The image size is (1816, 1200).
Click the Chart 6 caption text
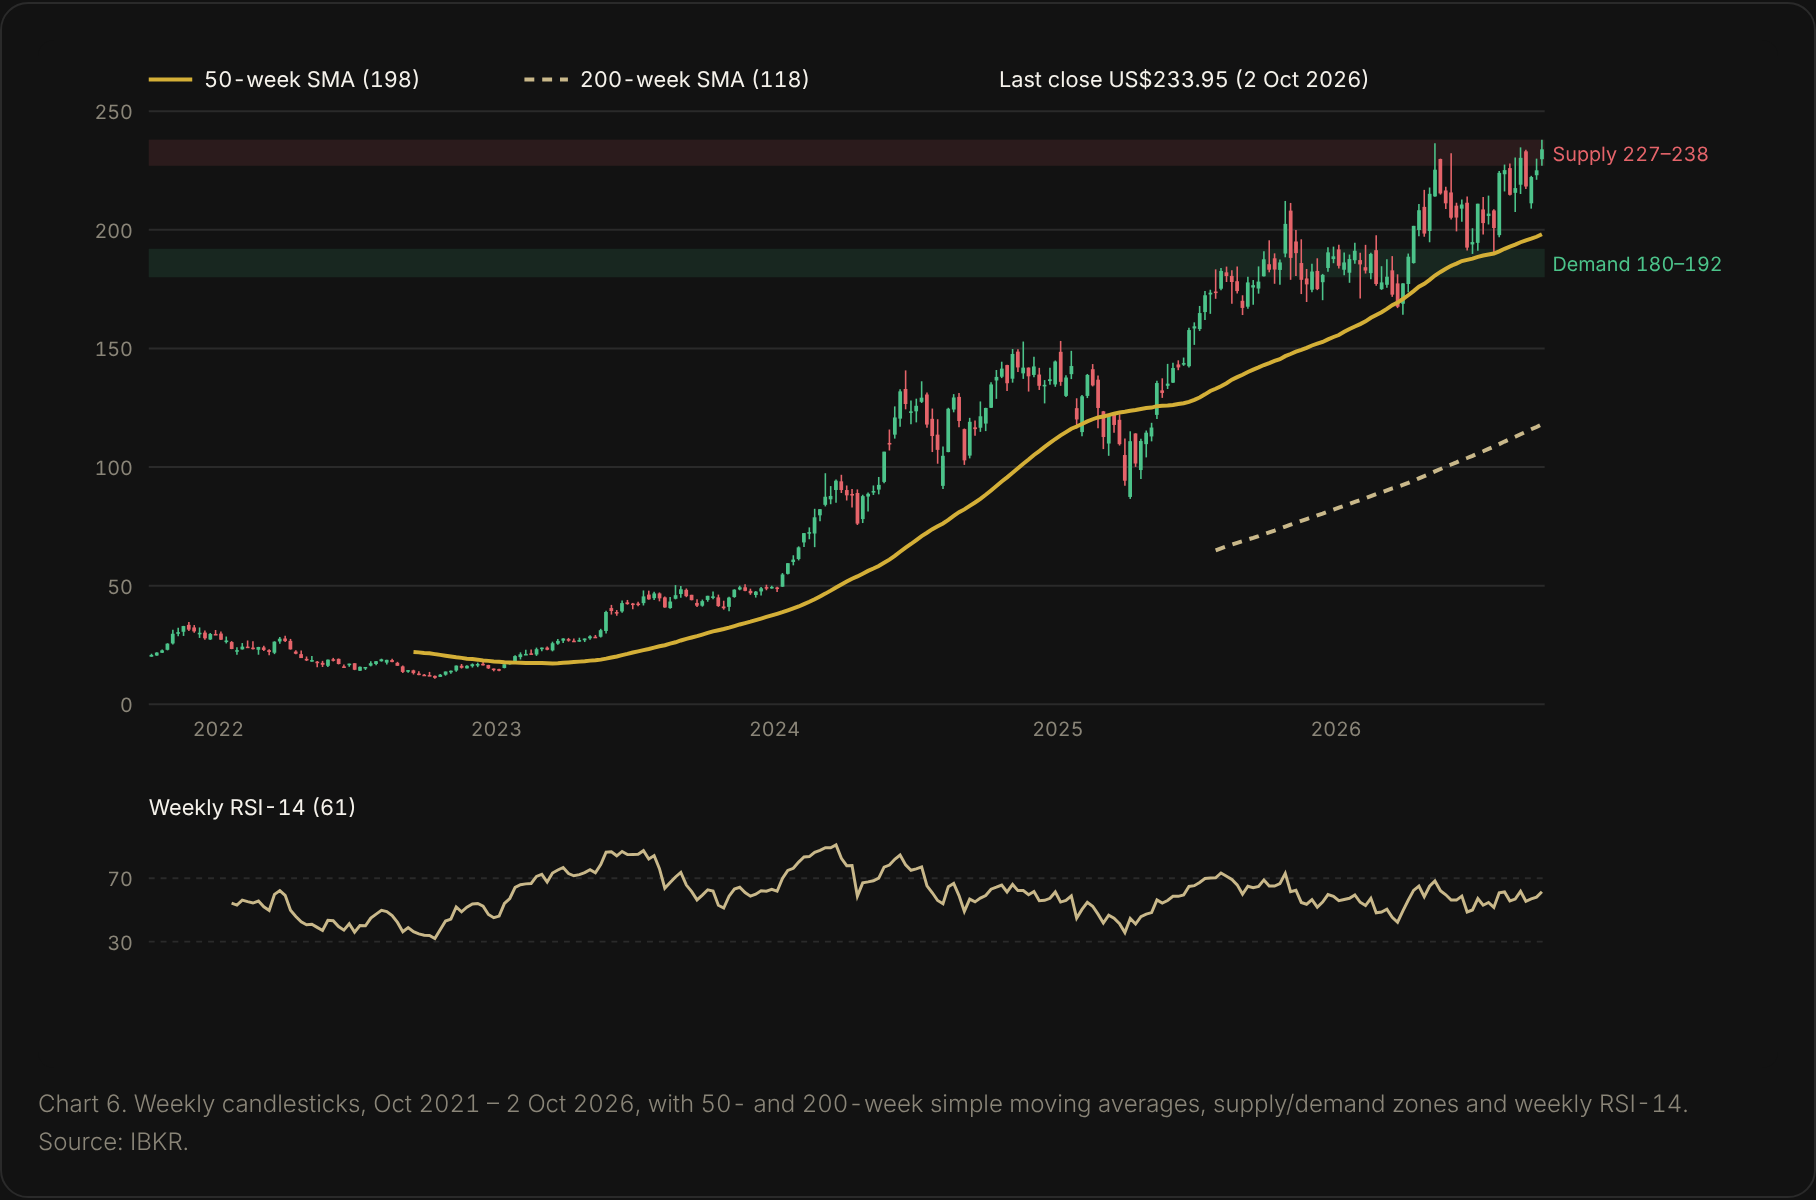pos(863,1104)
